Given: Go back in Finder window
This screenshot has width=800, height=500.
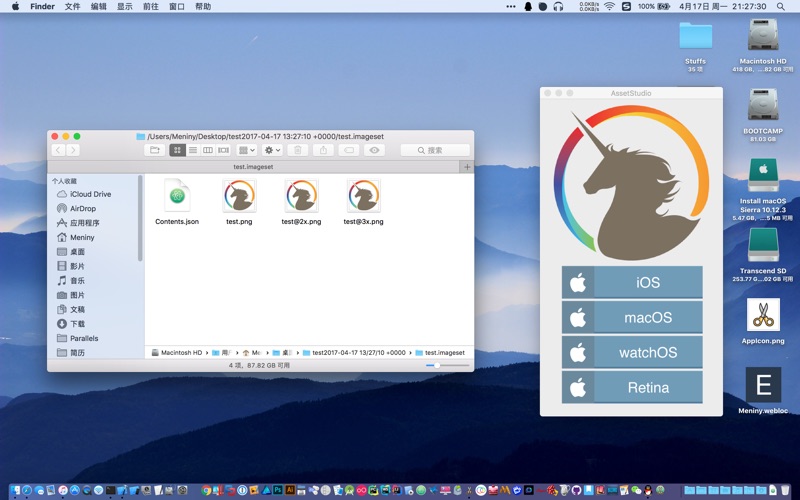Looking at the screenshot, I should tap(58, 150).
